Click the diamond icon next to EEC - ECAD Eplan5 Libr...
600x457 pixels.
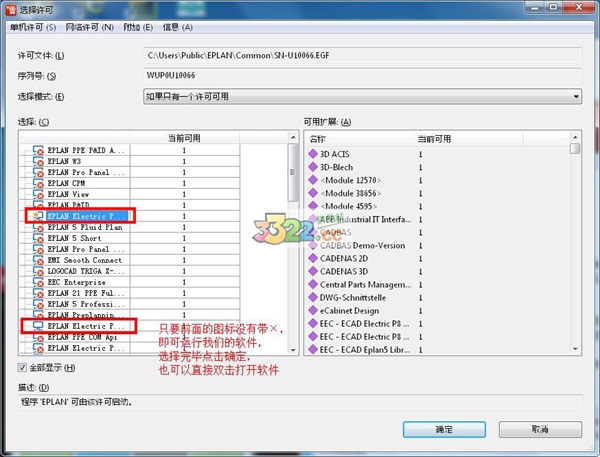pyautogui.click(x=313, y=349)
